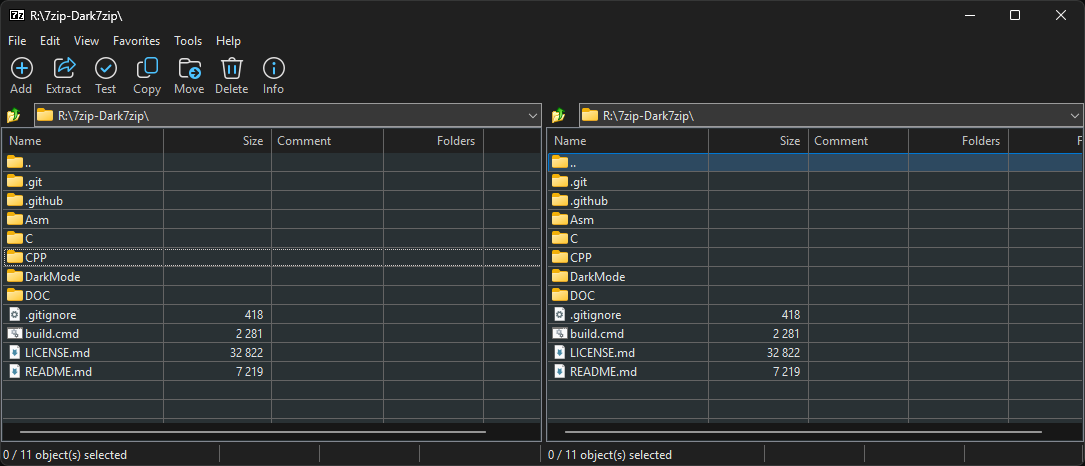Image resolution: width=1085 pixels, height=466 pixels.
Task: Select CPP folder icon in right panel
Action: pos(560,258)
